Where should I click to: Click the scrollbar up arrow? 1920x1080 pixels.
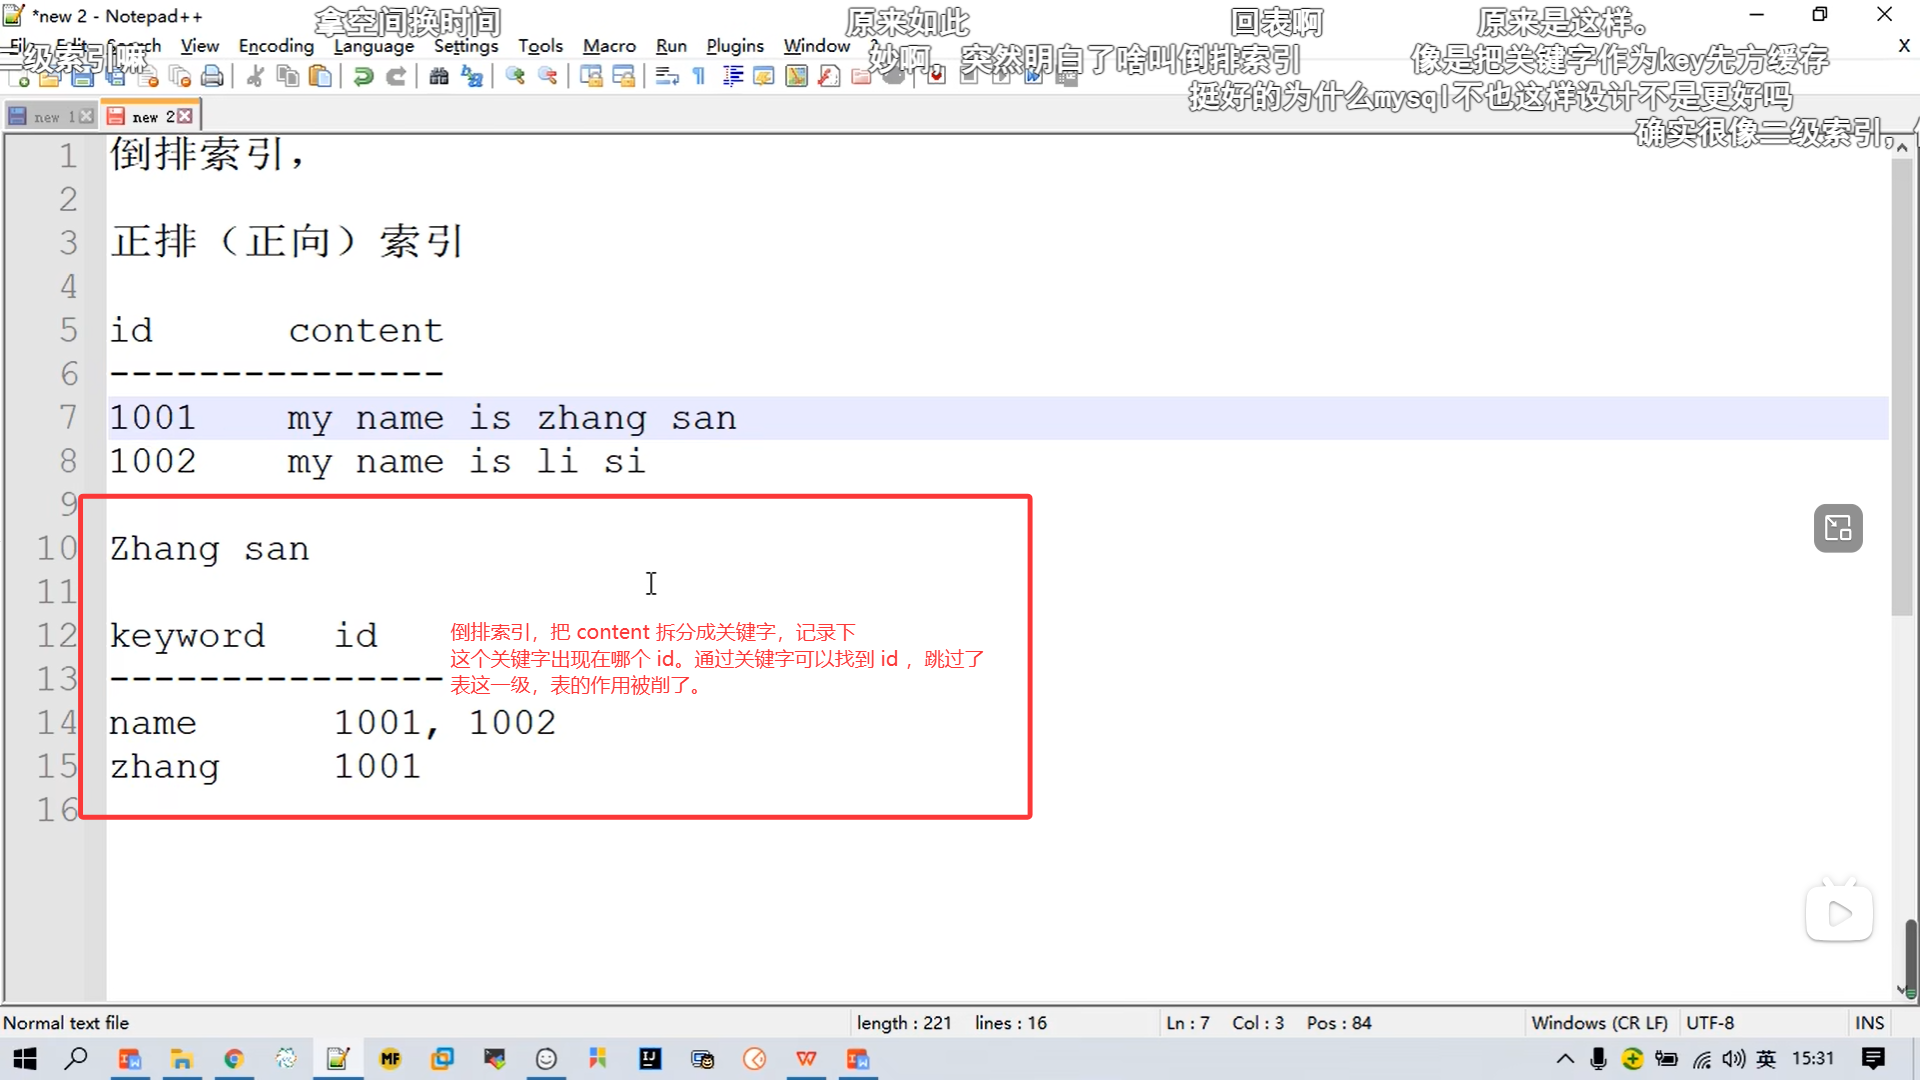pos(1902,147)
